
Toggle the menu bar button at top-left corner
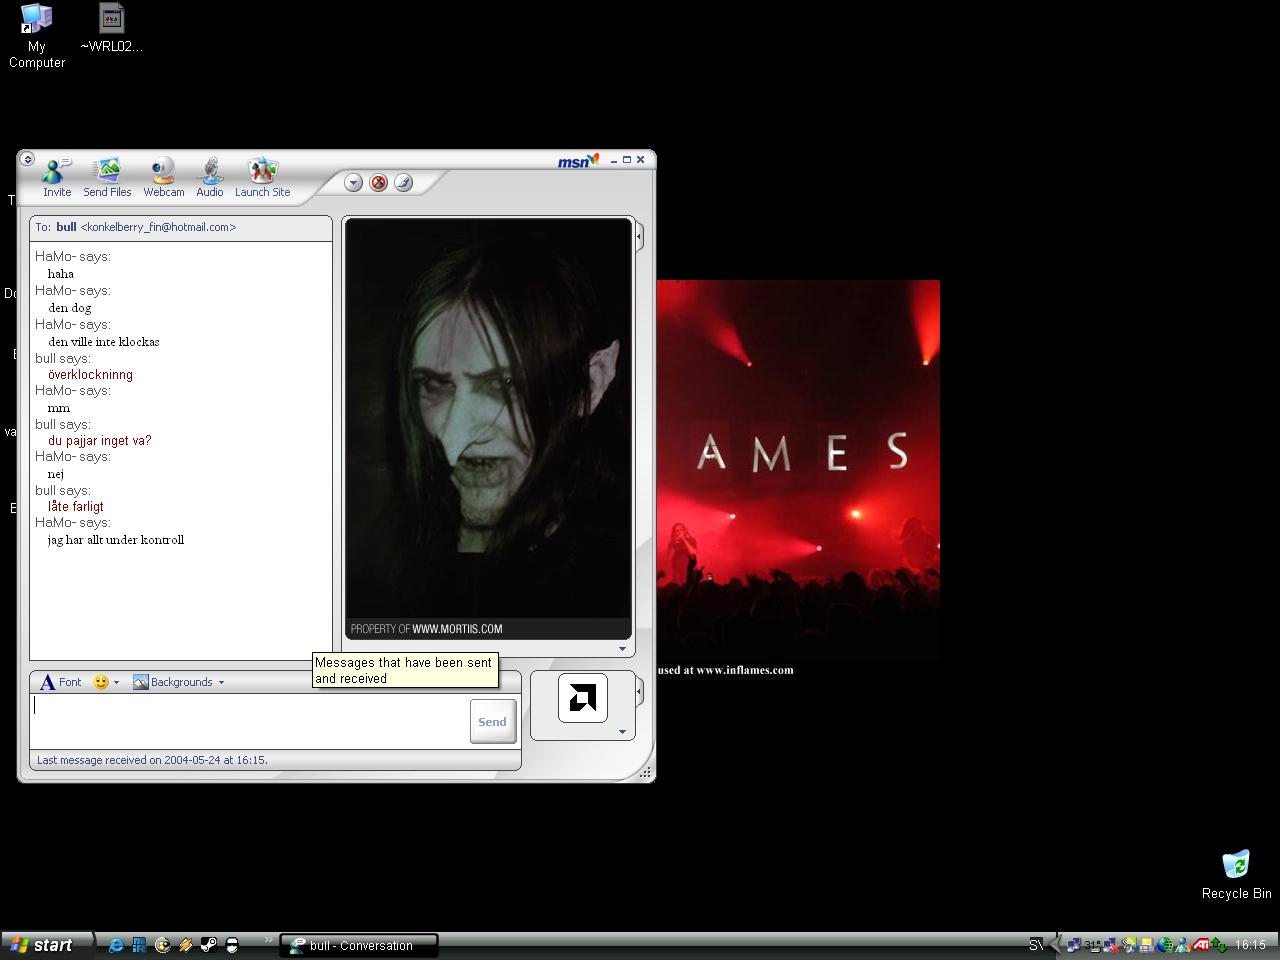click(x=27, y=159)
